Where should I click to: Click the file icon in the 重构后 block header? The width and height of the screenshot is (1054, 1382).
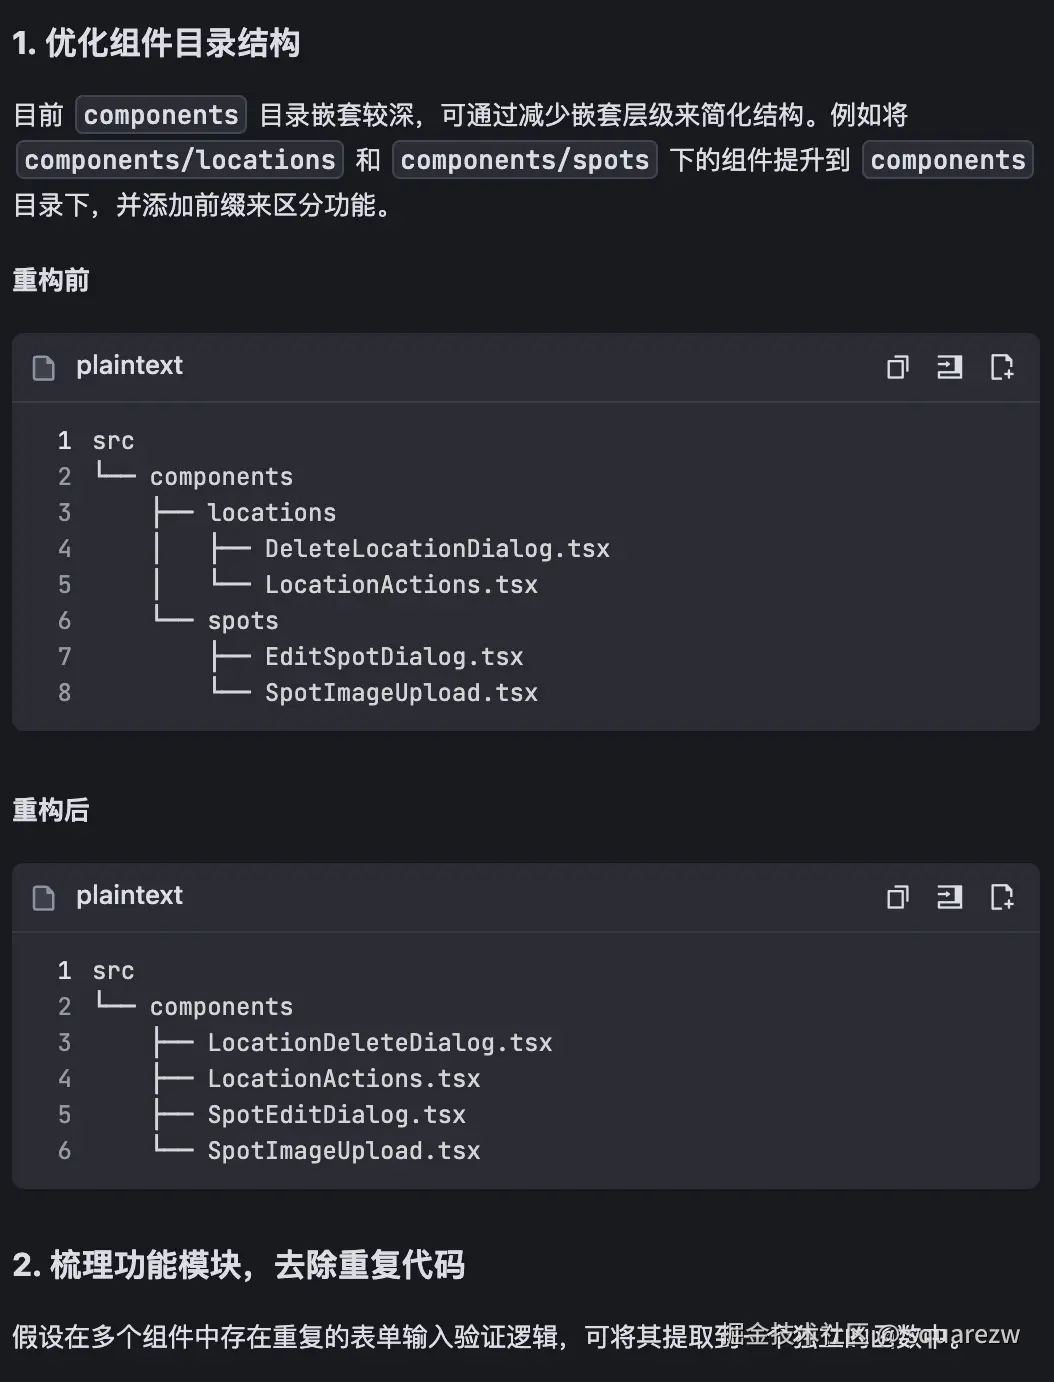(44, 898)
